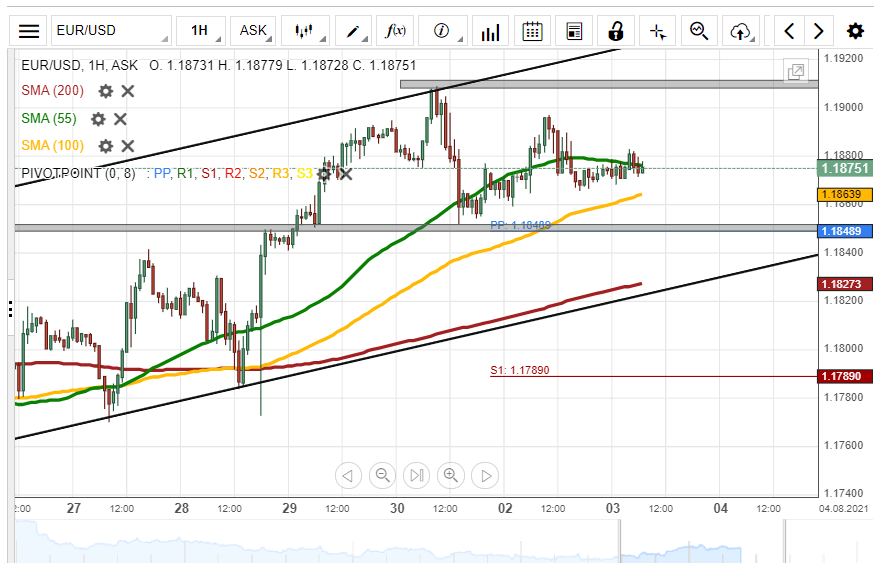Image resolution: width=881 pixels, height=570 pixels.
Task: Go to previous chart with left chevron
Action: point(789,31)
